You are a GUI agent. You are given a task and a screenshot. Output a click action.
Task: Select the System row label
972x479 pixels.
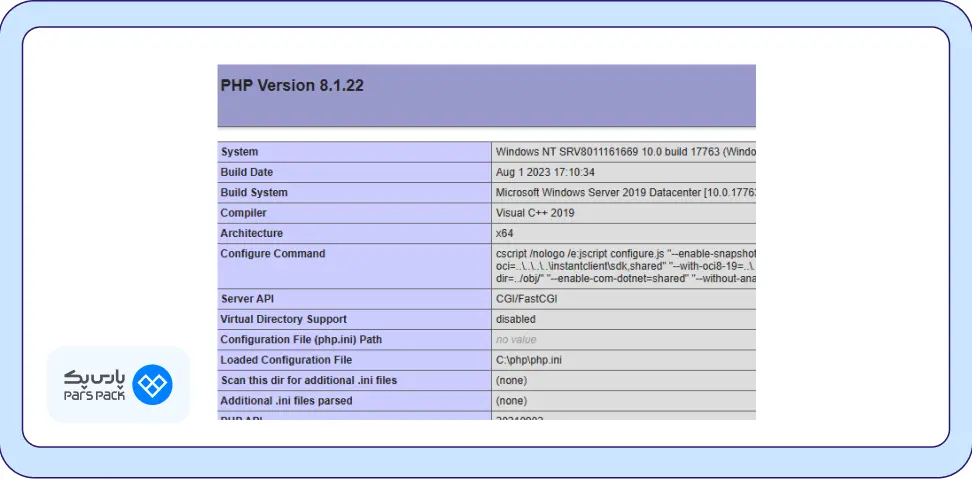click(x=239, y=152)
